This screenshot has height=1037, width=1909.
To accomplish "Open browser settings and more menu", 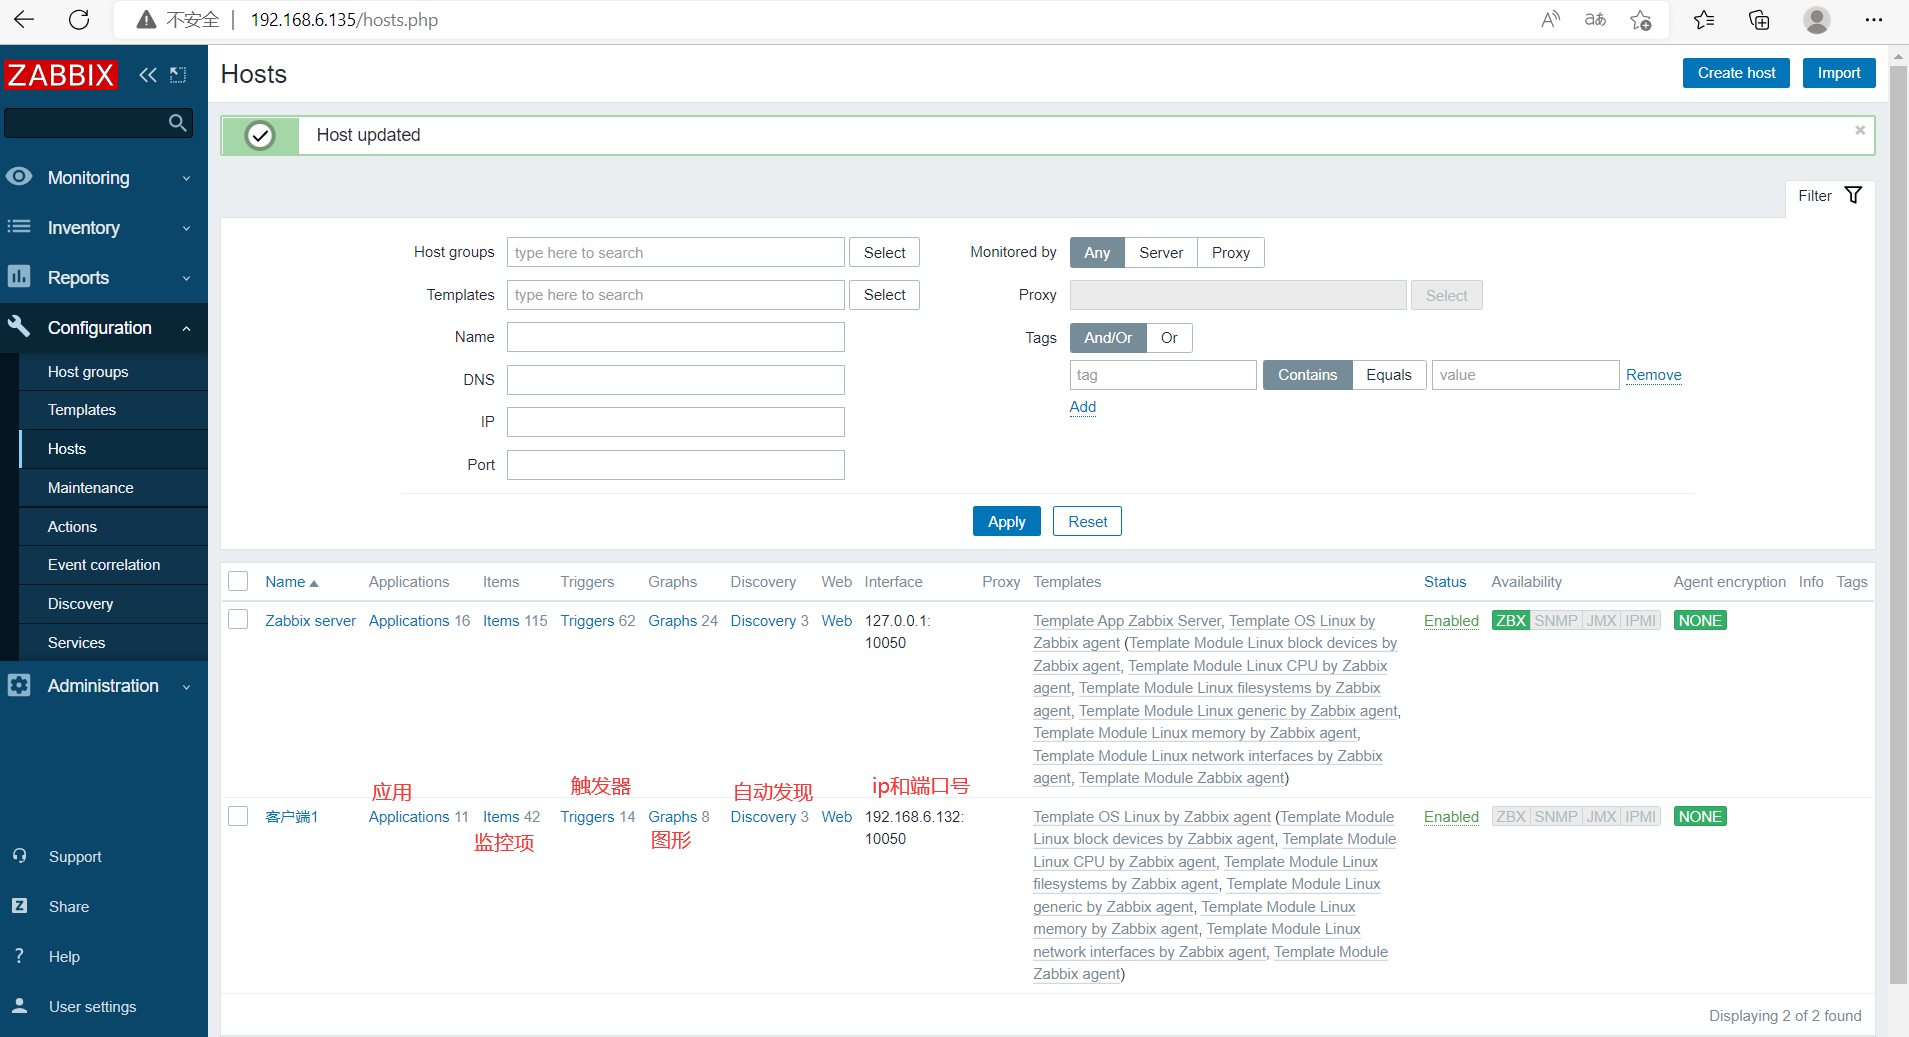I will point(1874,20).
